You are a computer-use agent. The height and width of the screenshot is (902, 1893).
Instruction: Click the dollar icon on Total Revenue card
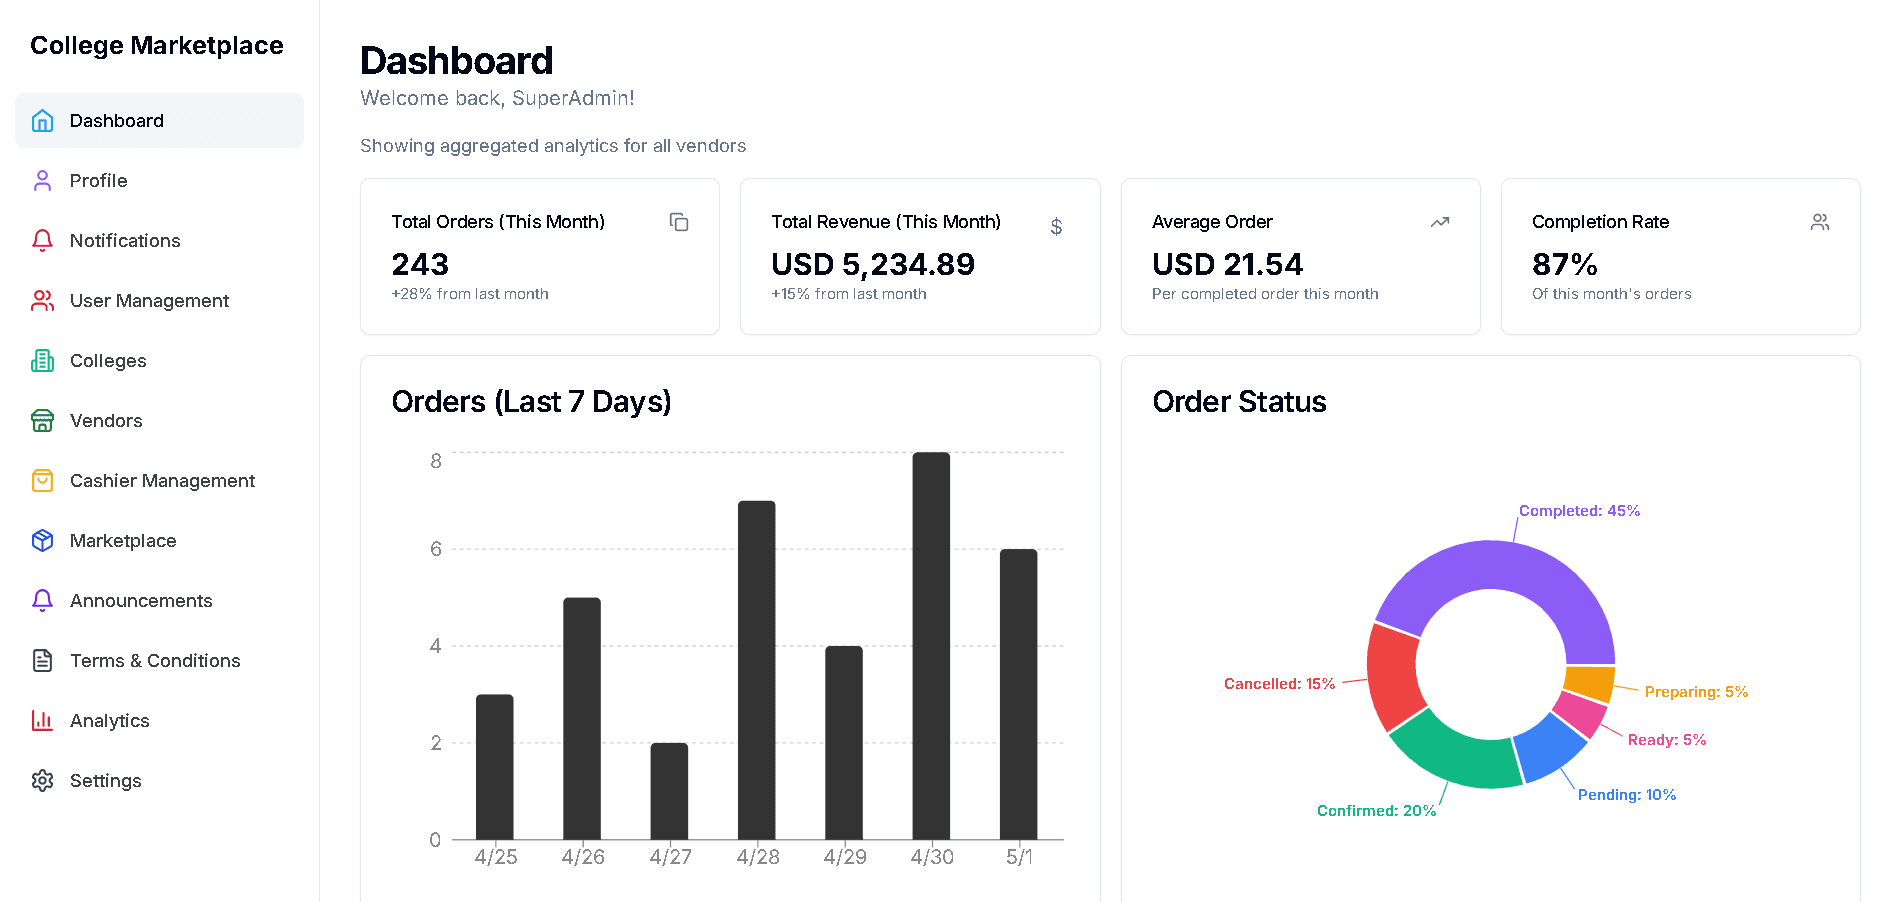(1056, 227)
